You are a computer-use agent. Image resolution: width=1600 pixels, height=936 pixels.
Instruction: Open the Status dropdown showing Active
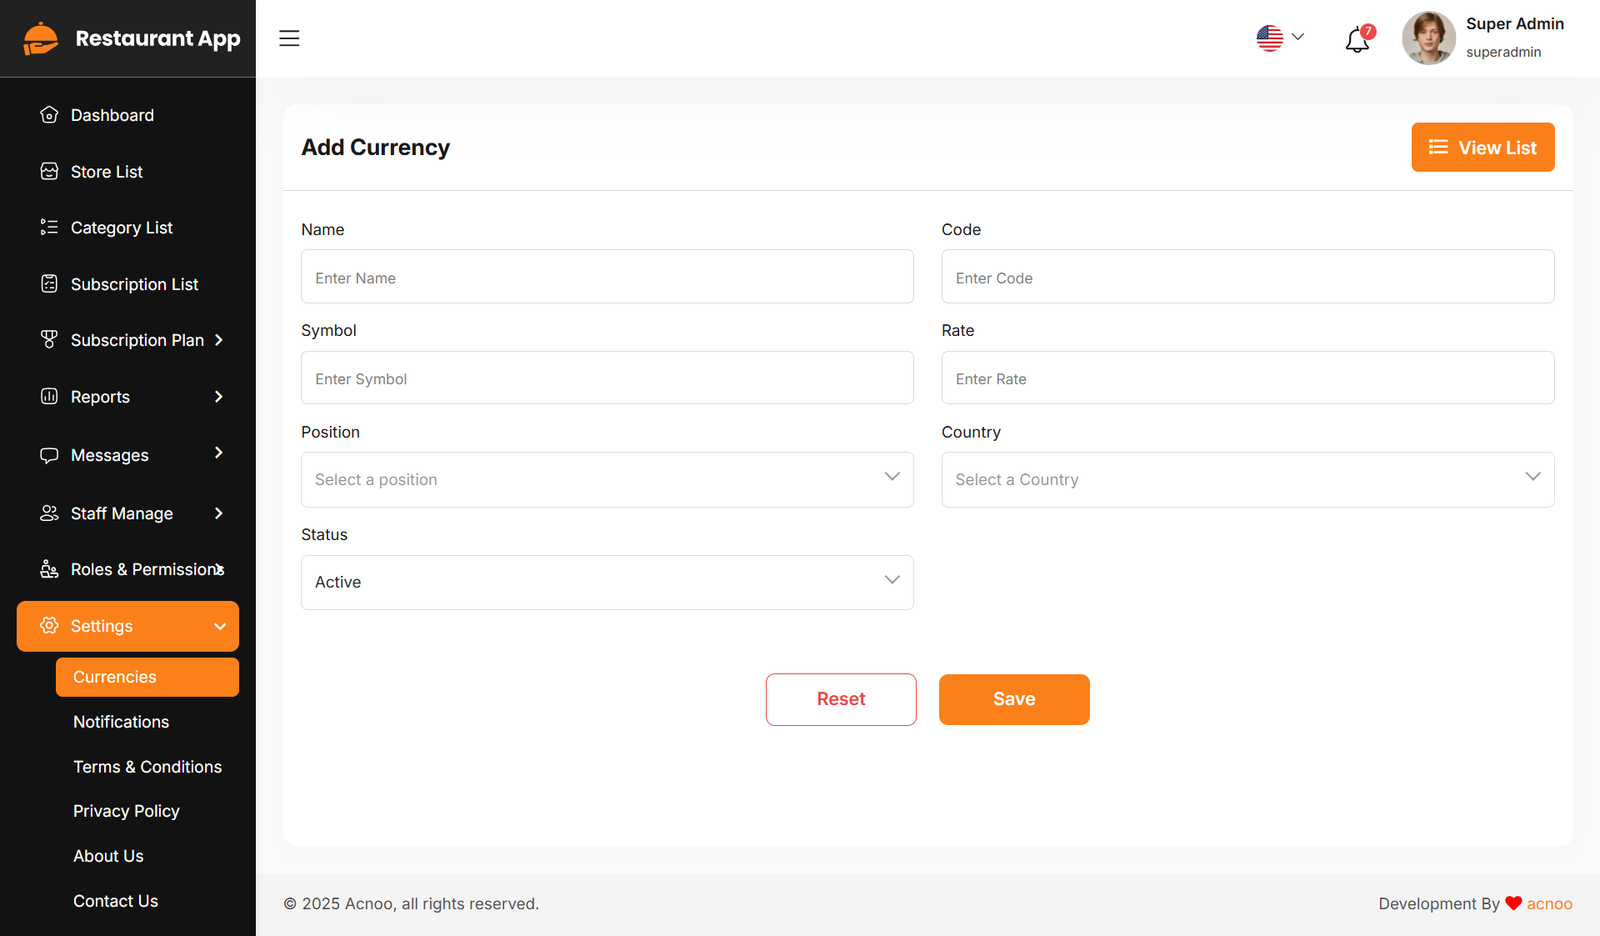[x=607, y=582]
